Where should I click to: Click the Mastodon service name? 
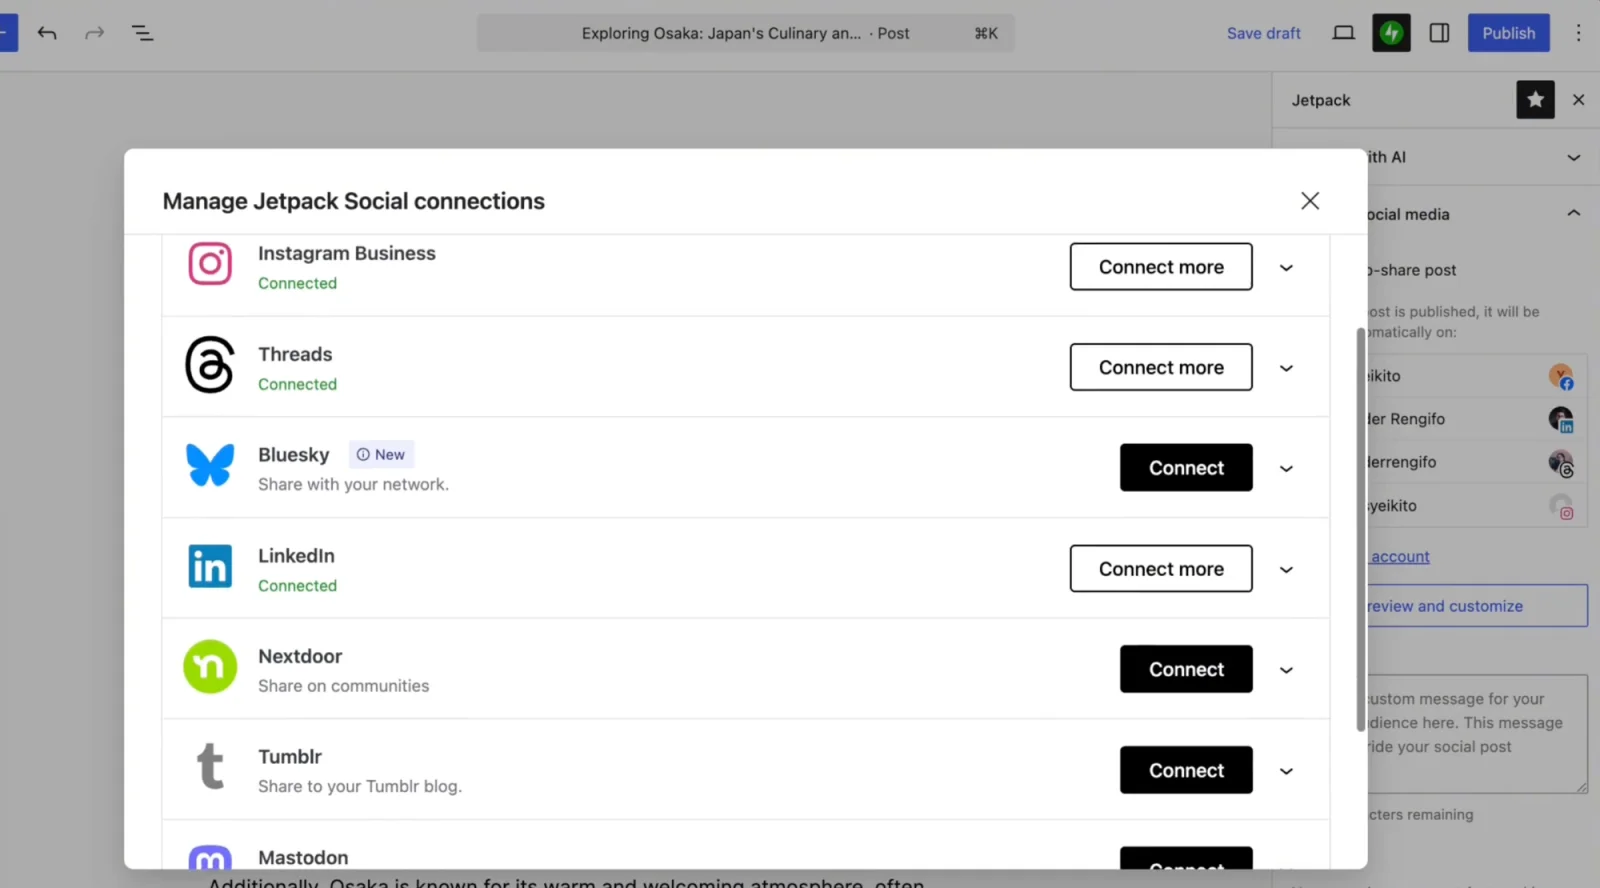(x=303, y=858)
